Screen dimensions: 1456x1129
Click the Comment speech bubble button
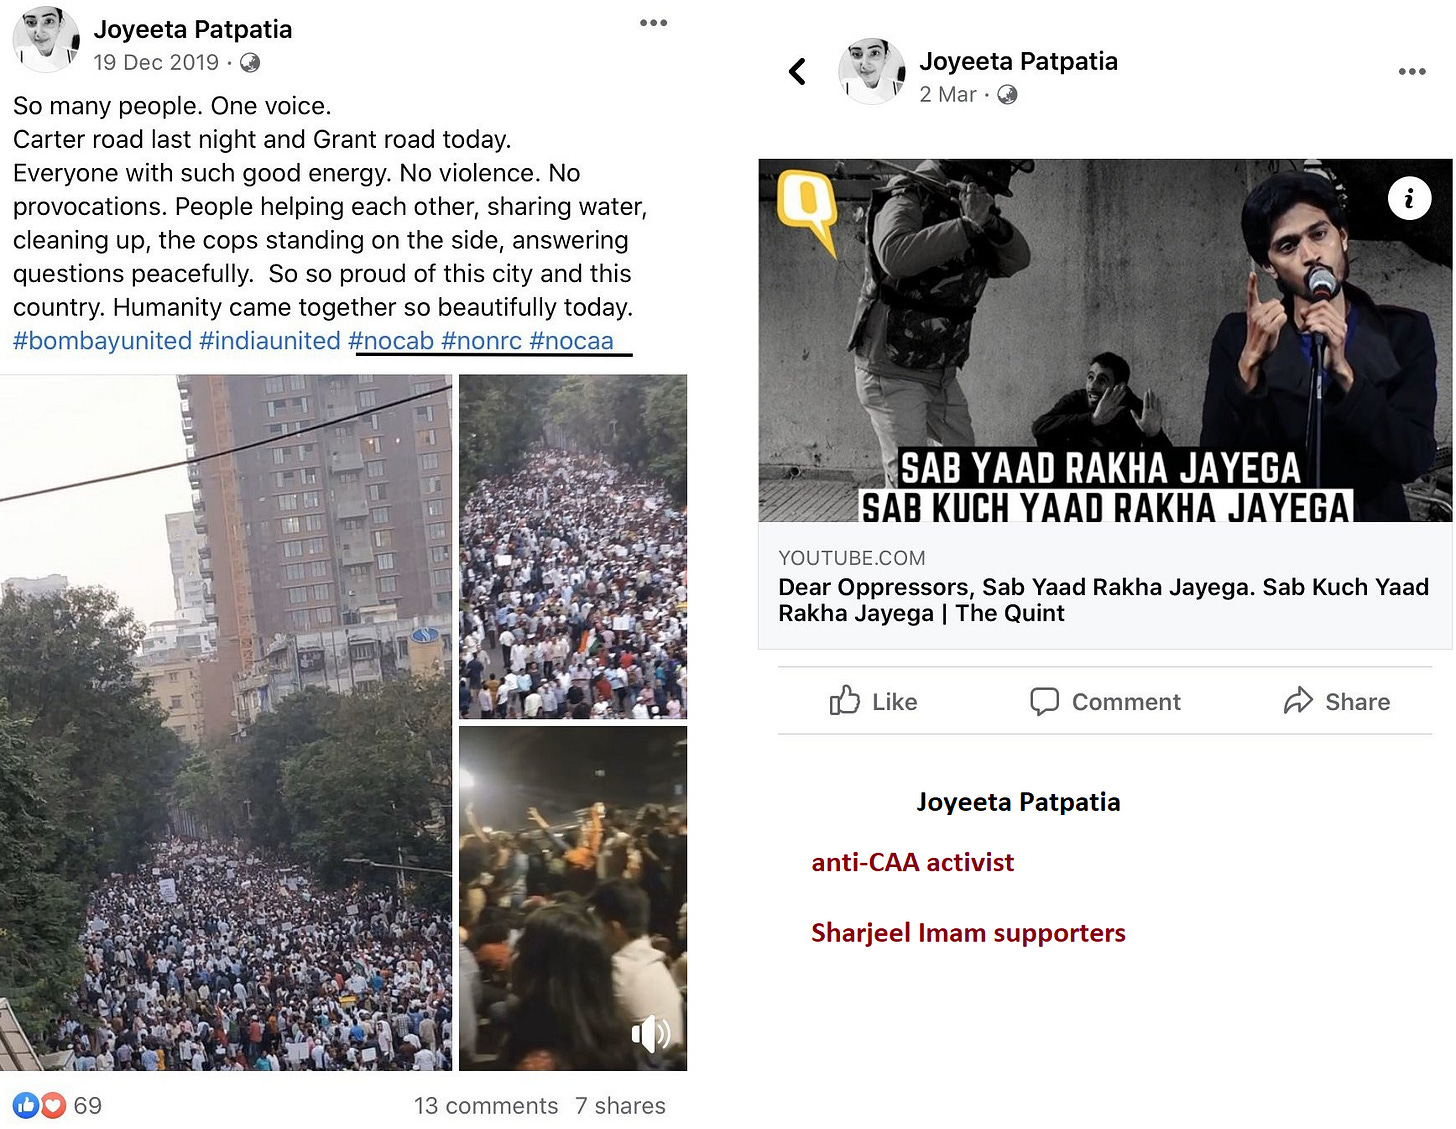1105,701
